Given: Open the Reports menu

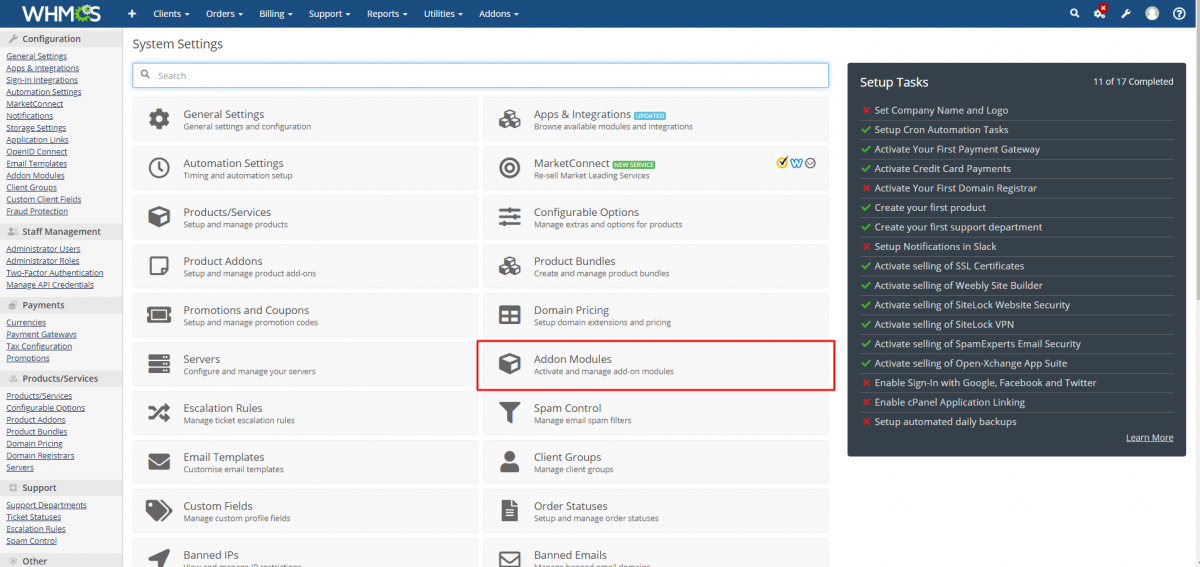Looking at the screenshot, I should click(387, 14).
